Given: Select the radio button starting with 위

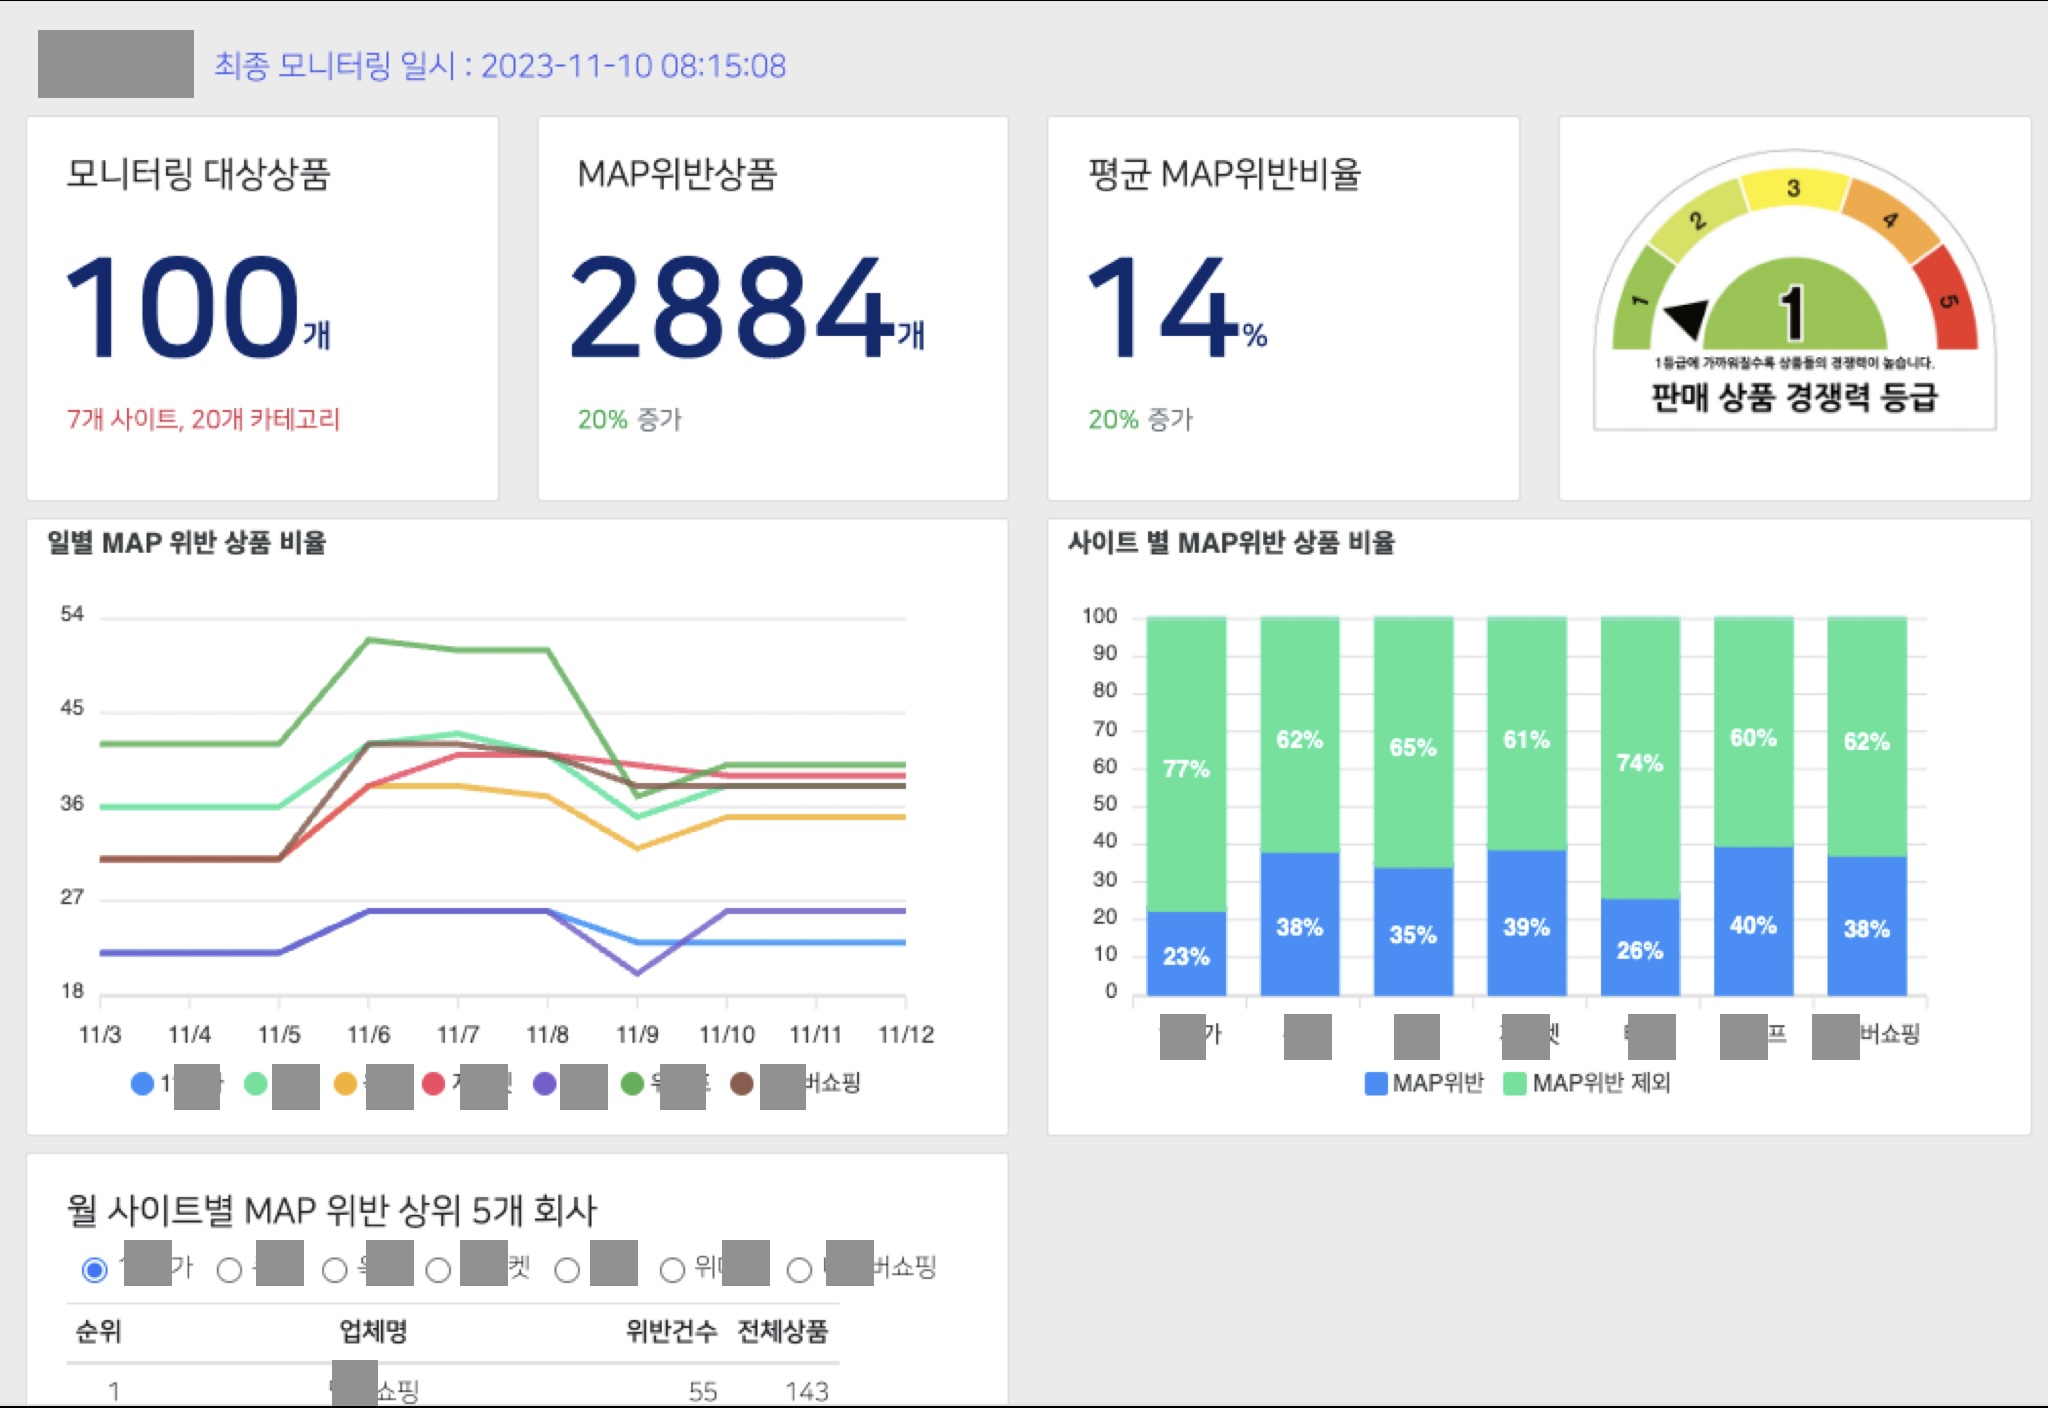Looking at the screenshot, I should 672,1270.
